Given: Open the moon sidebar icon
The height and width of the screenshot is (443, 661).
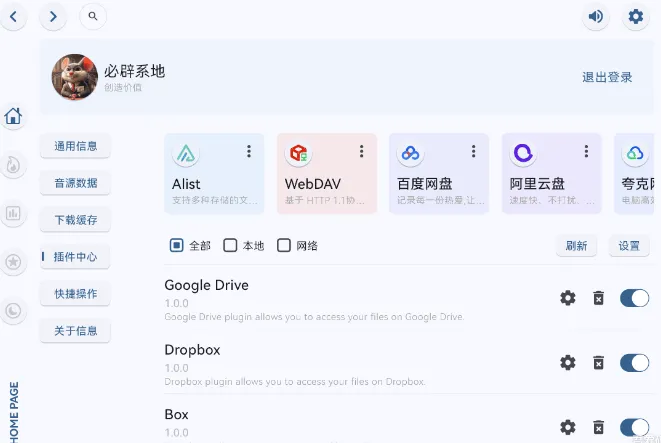Looking at the screenshot, I should point(13,311).
